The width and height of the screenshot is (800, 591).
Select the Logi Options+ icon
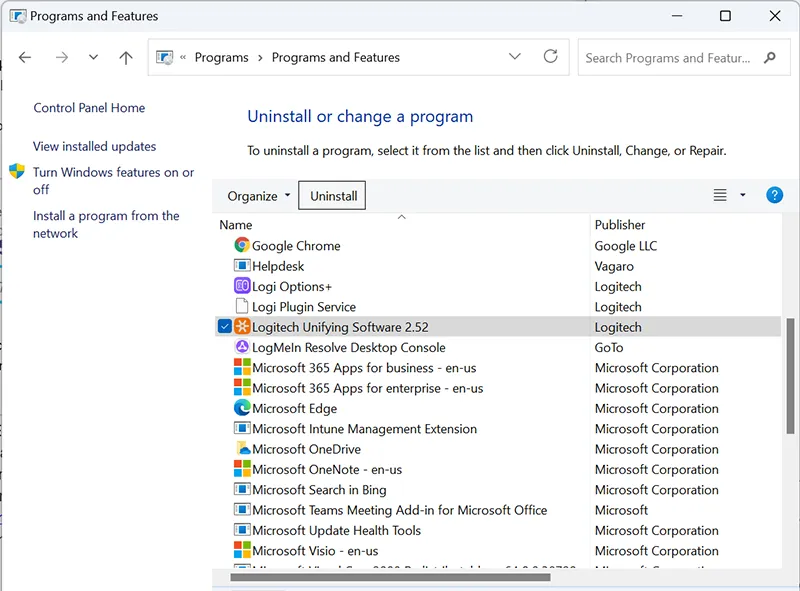click(x=241, y=287)
